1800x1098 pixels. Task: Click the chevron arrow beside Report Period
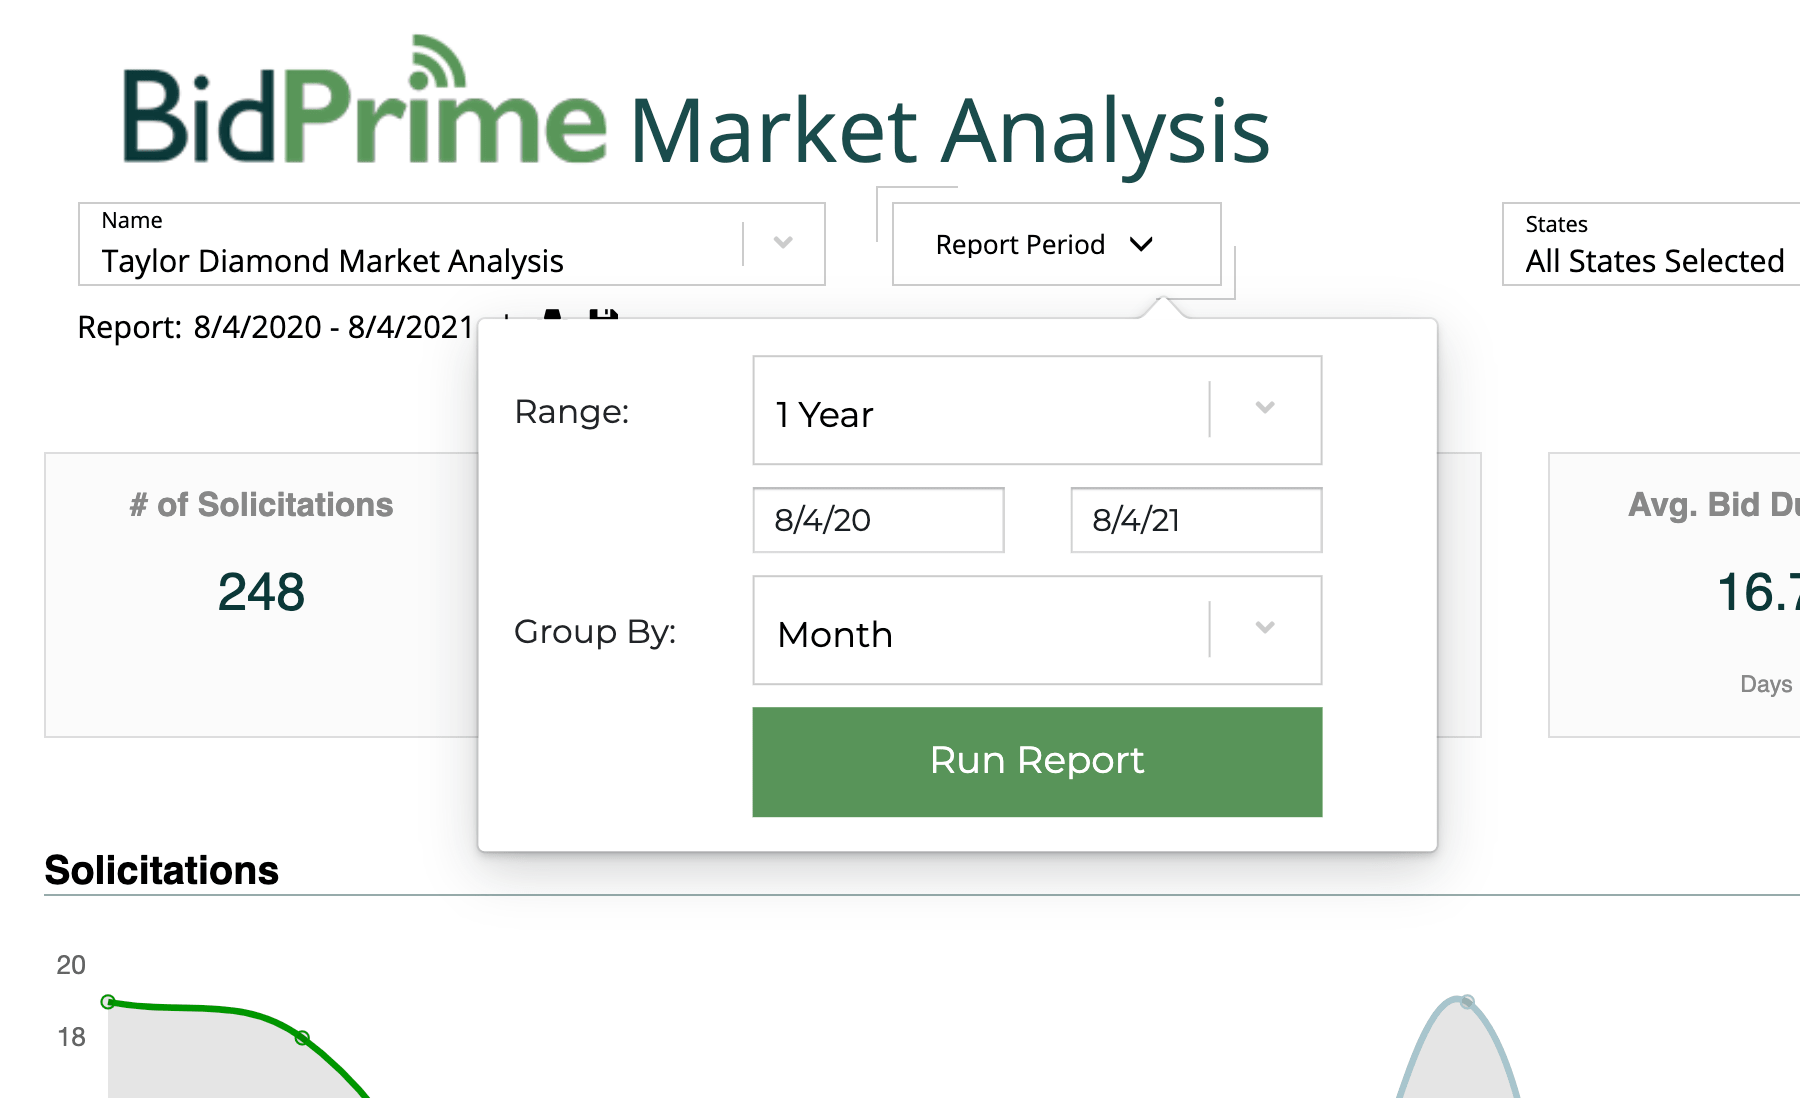point(1141,245)
